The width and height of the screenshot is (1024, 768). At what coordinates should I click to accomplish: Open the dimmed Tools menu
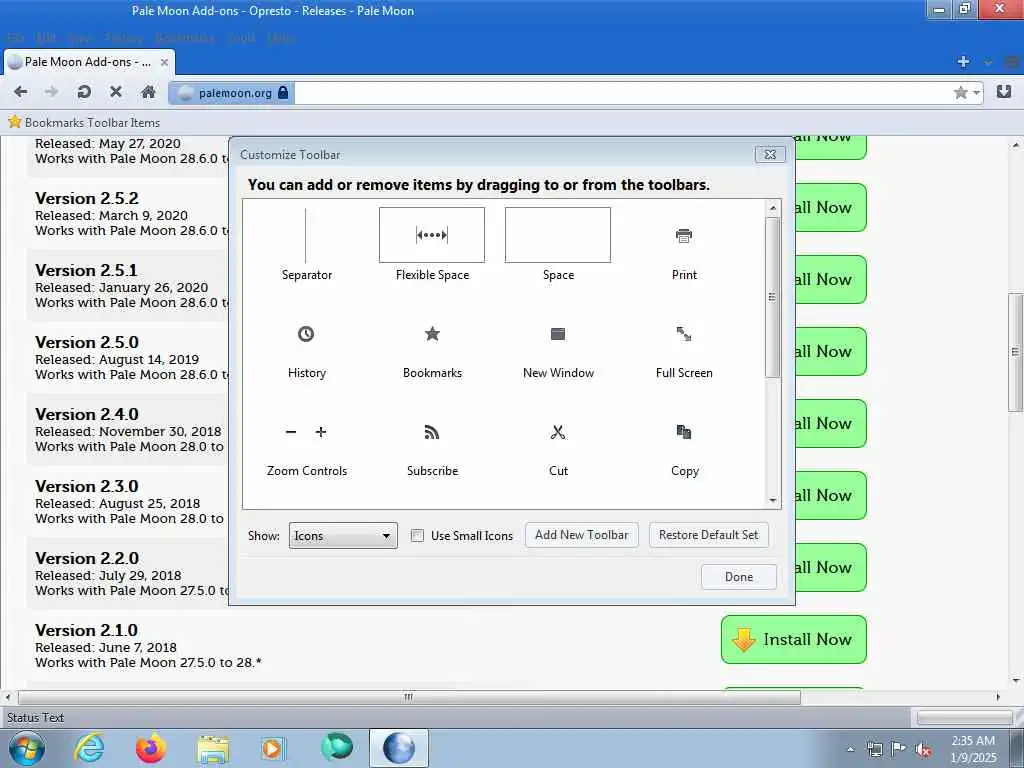tap(241, 38)
